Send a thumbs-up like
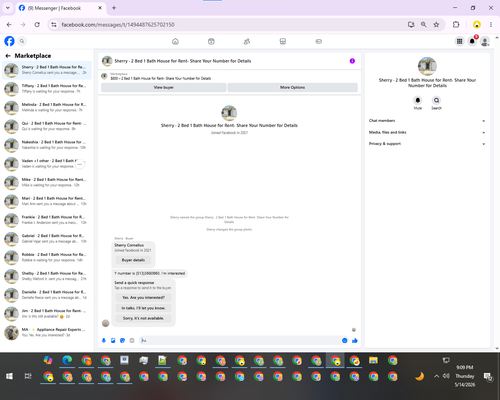The image size is (500, 400). click(x=355, y=340)
